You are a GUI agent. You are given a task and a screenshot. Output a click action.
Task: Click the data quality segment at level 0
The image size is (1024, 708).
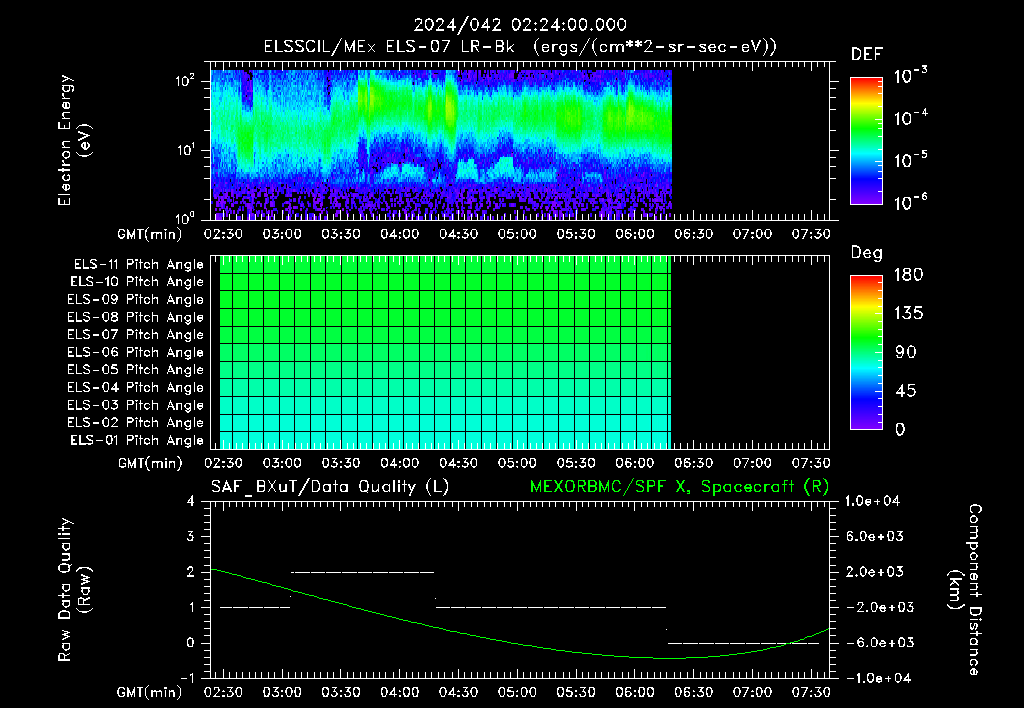point(743,643)
